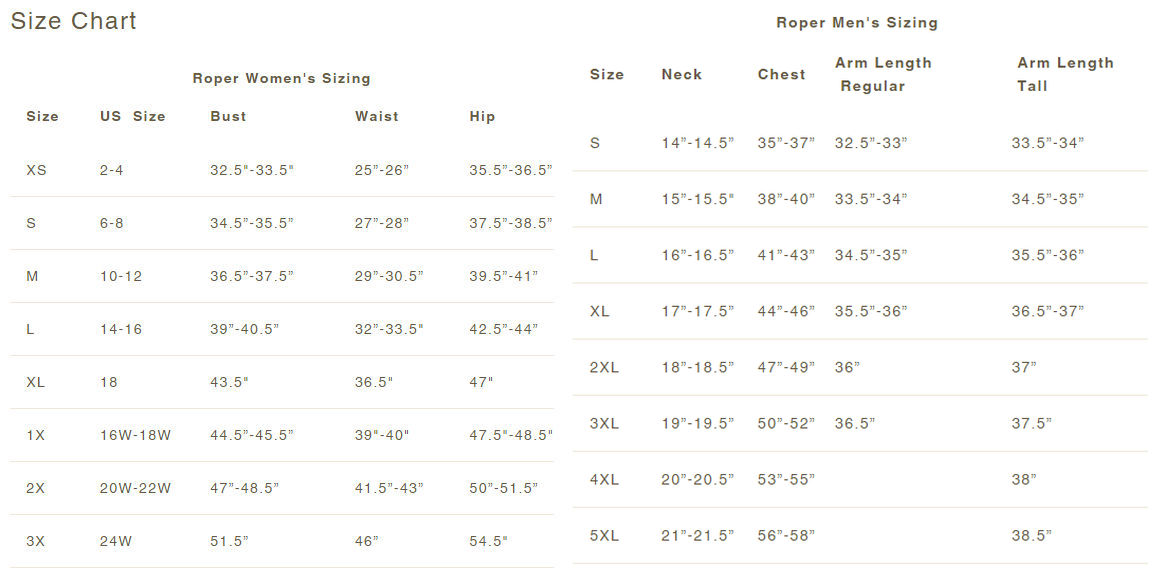
Task: Click the 14"-14.5" neck measurement
Action: pos(697,143)
